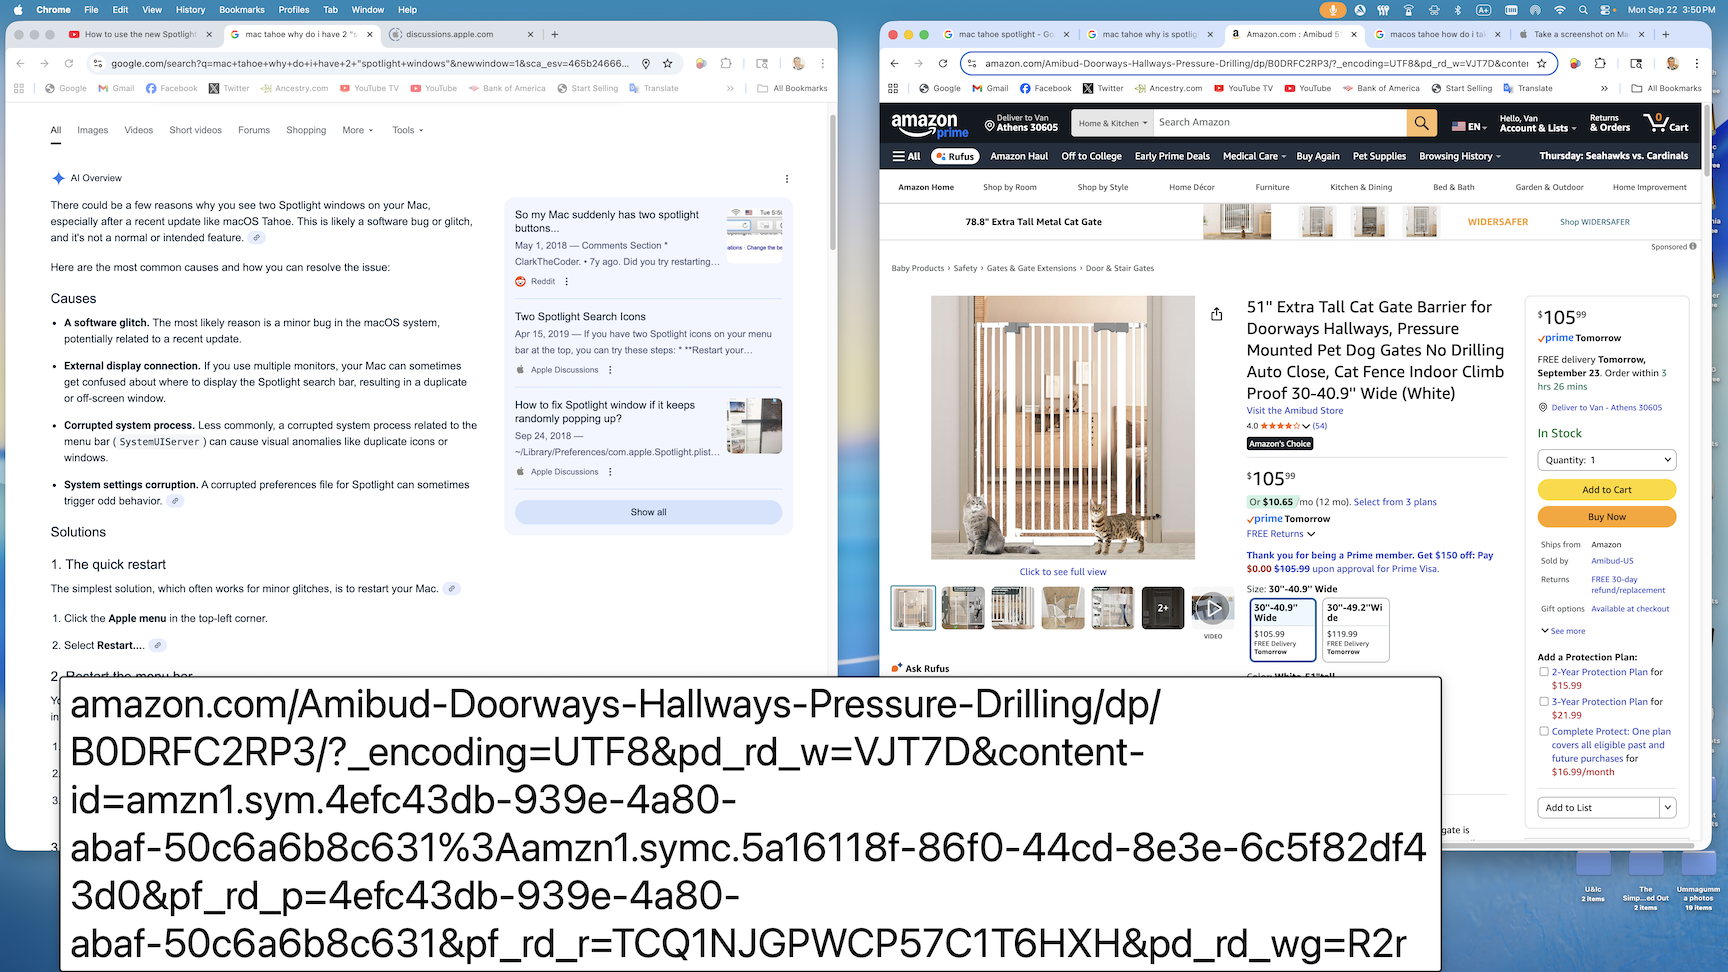Open the Account & Lists dropdown
This screenshot has height=972, width=1728.
pos(1538,123)
